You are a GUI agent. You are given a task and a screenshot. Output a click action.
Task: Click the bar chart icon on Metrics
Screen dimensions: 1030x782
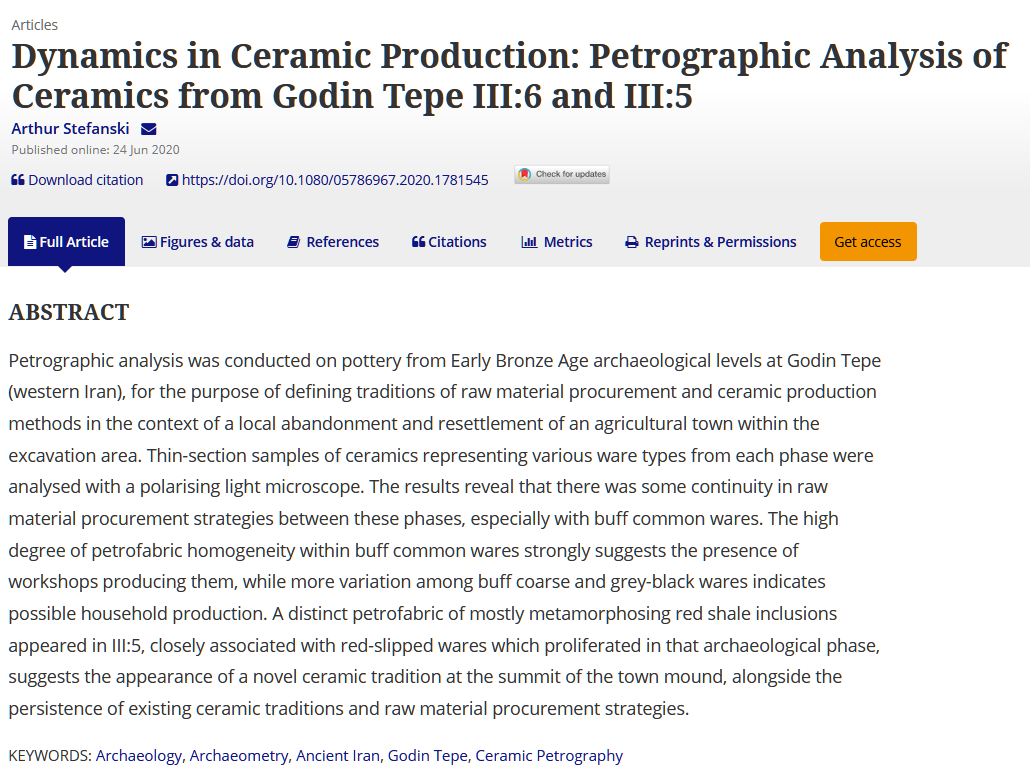[529, 242]
